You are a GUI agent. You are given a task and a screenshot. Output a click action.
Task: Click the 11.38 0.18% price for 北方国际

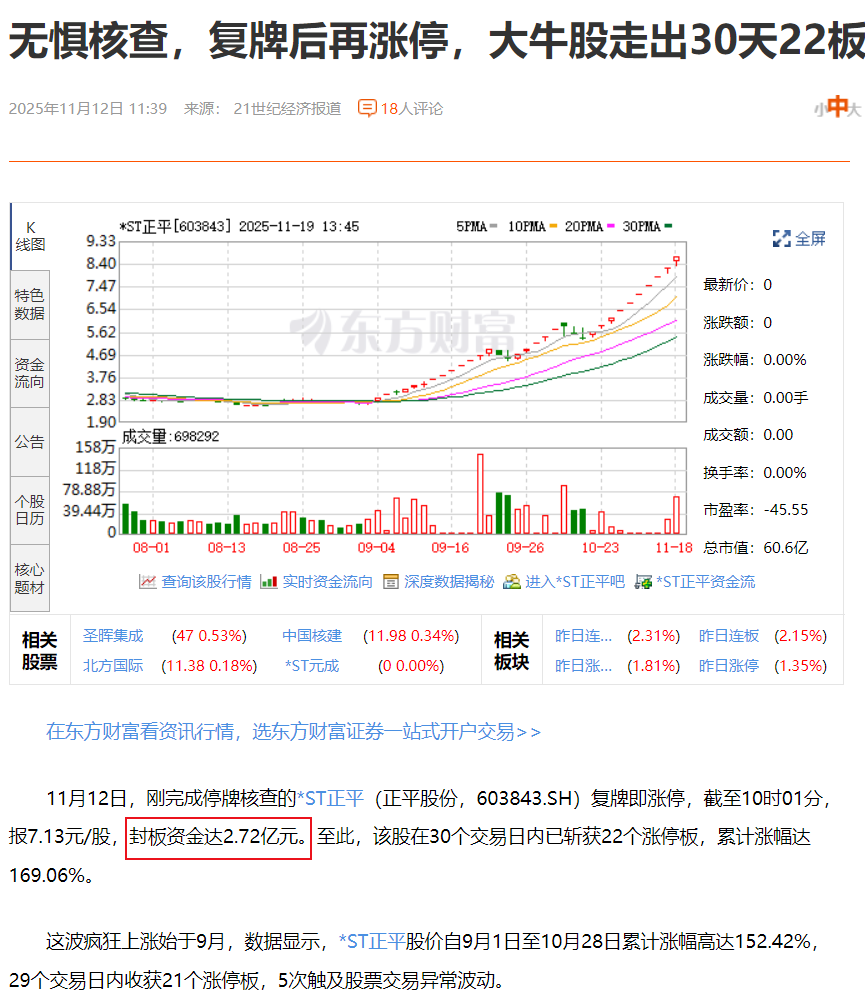point(209,666)
